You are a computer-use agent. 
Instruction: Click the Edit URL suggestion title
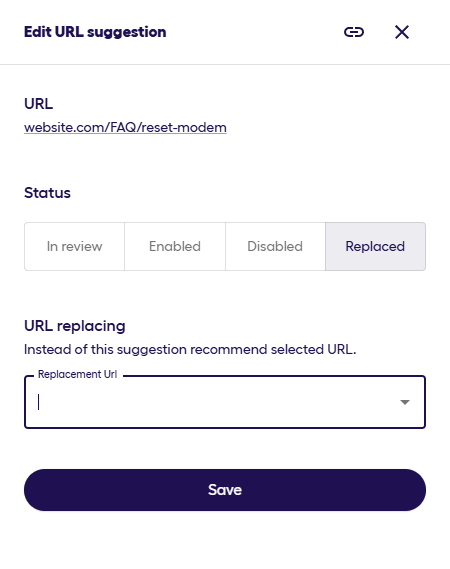(95, 32)
